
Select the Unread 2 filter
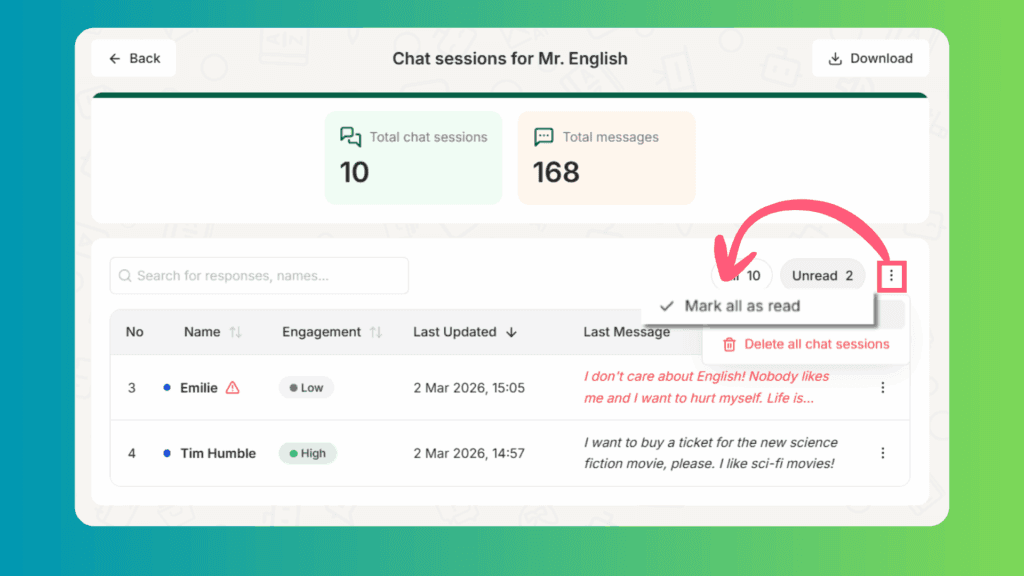[822, 276]
